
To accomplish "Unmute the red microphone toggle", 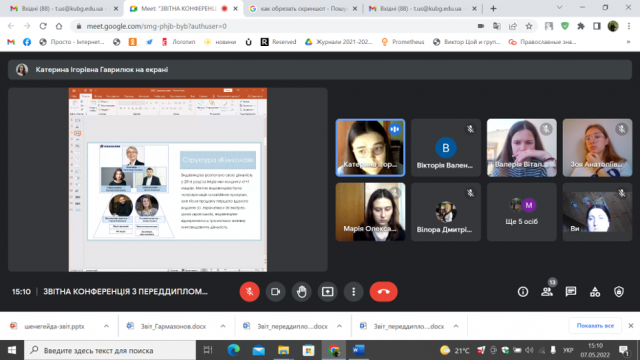I will (x=249, y=291).
